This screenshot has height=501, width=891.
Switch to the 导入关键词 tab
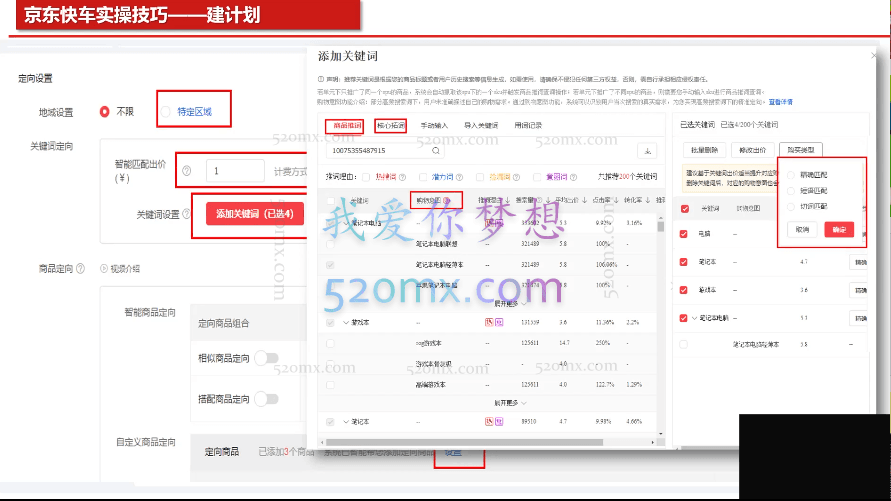tap(481, 126)
